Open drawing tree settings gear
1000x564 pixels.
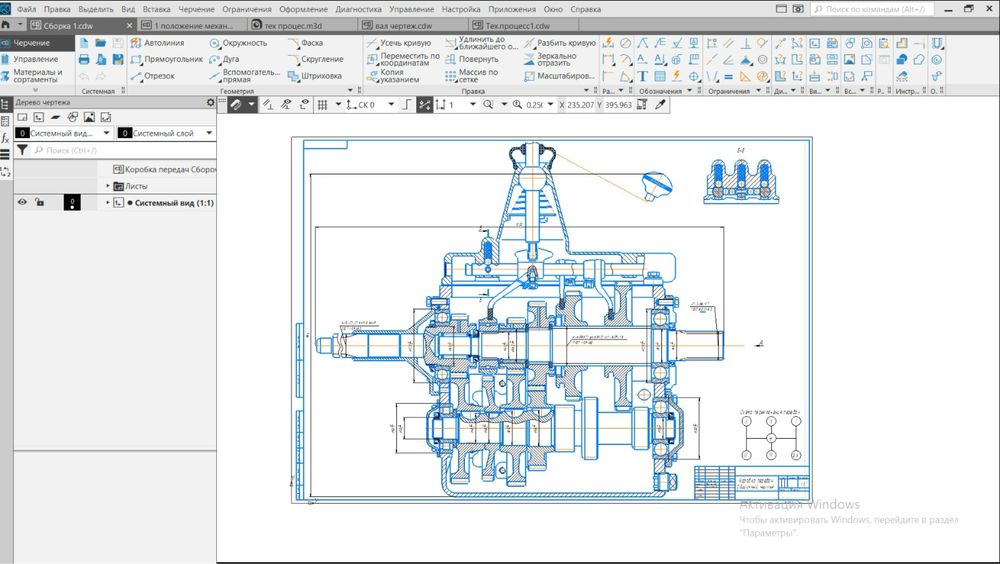point(210,102)
